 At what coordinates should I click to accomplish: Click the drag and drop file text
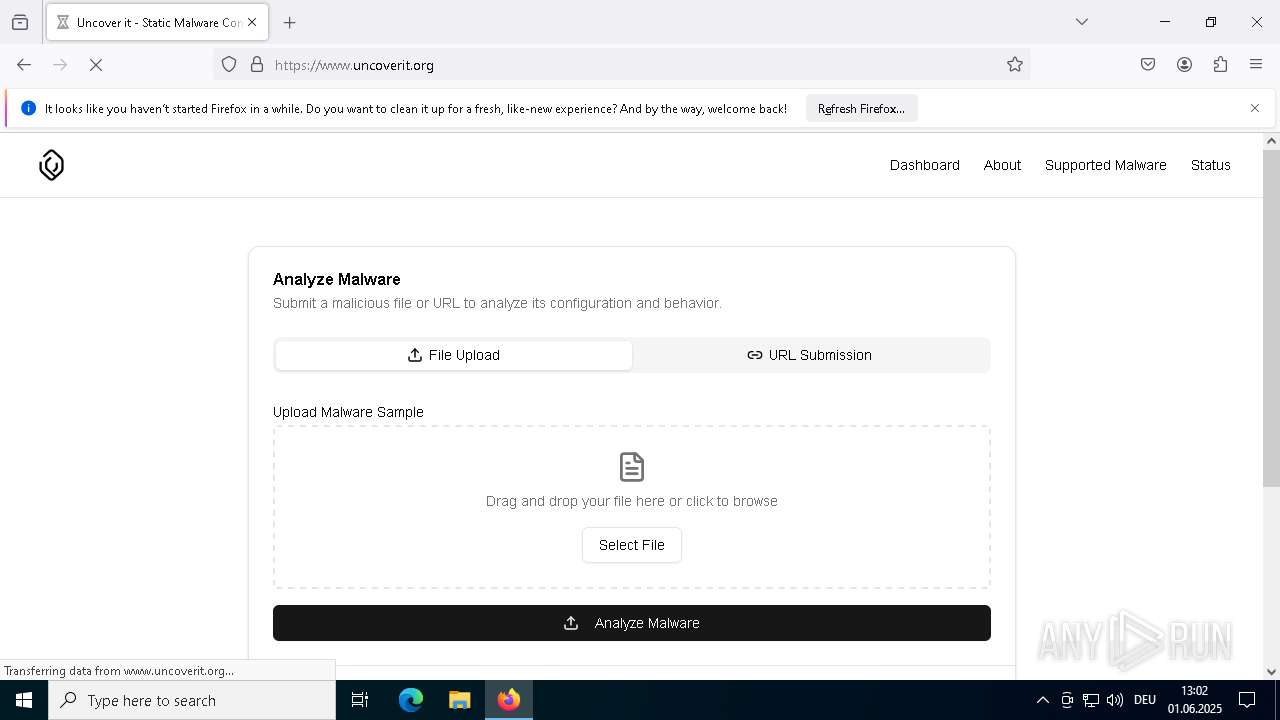pyautogui.click(x=632, y=501)
